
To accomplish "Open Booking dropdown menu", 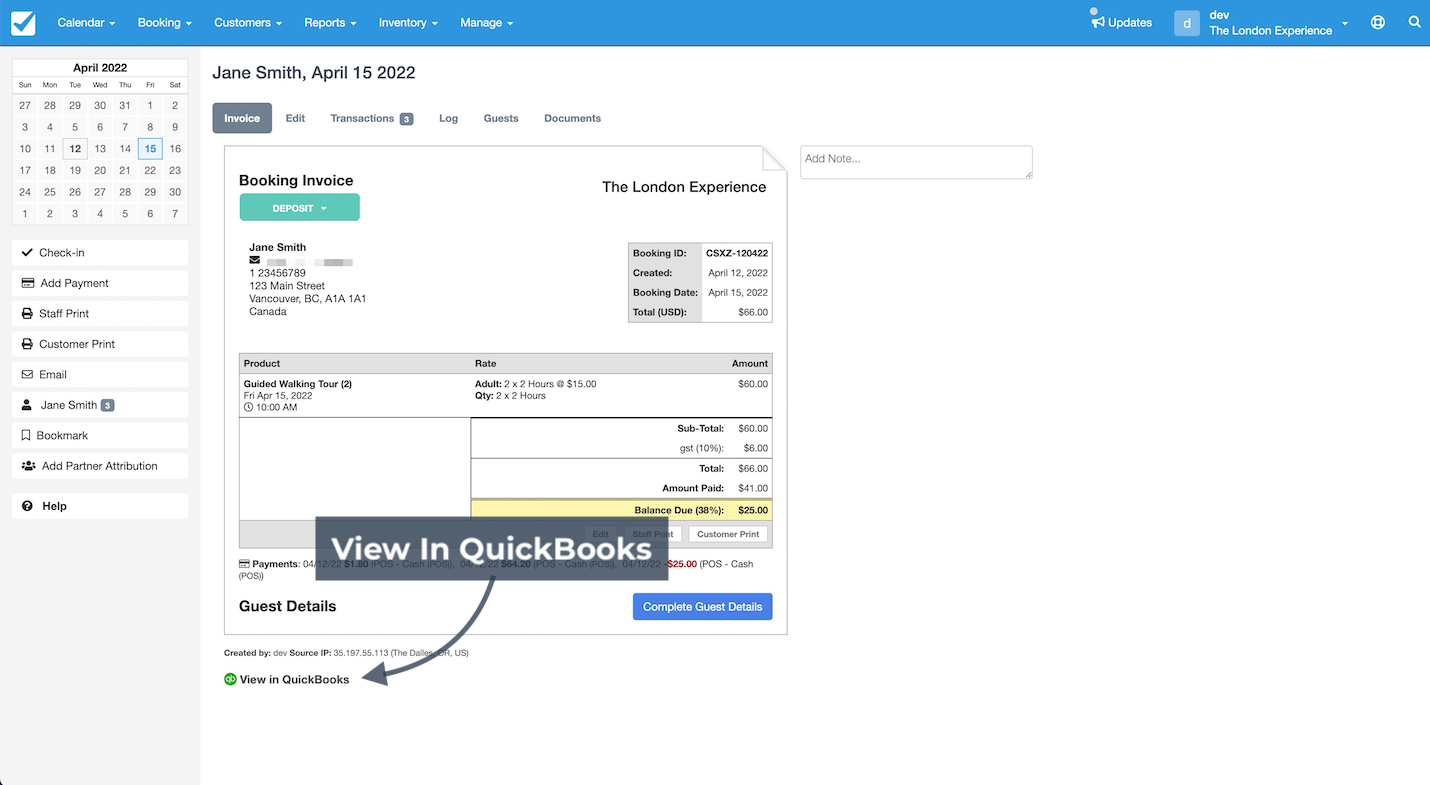I will pos(164,22).
